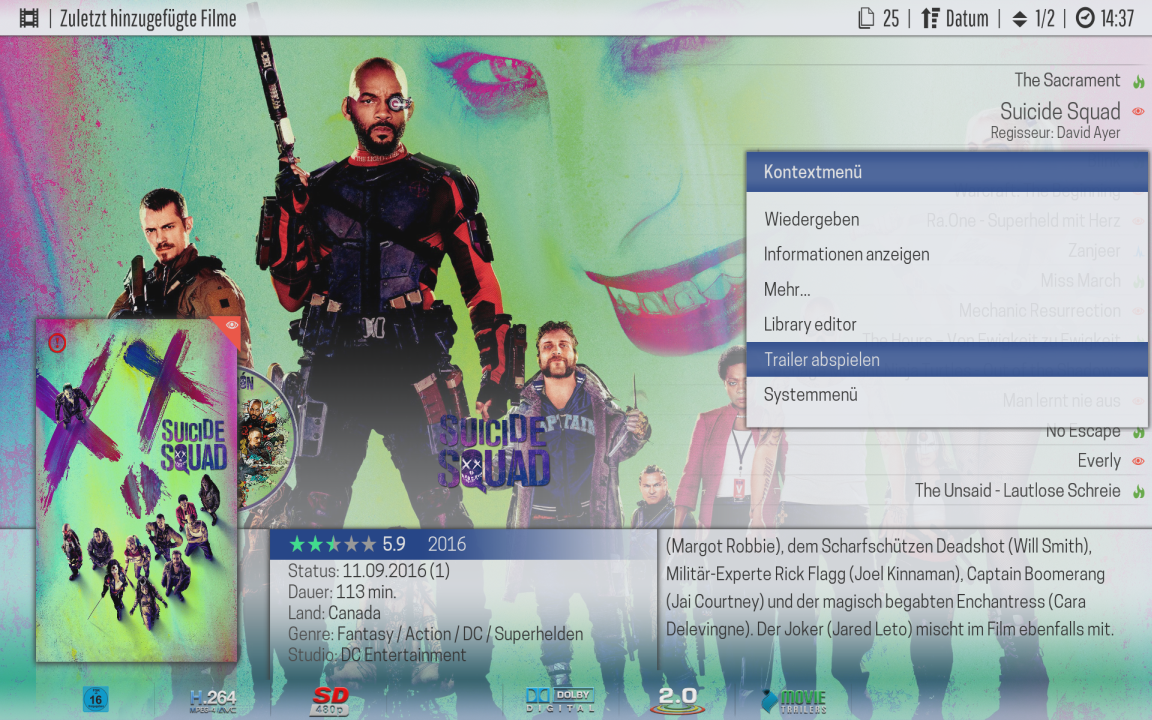The height and width of the screenshot is (720, 1152).
Task: Click the year 2016 label
Action: 447,544
